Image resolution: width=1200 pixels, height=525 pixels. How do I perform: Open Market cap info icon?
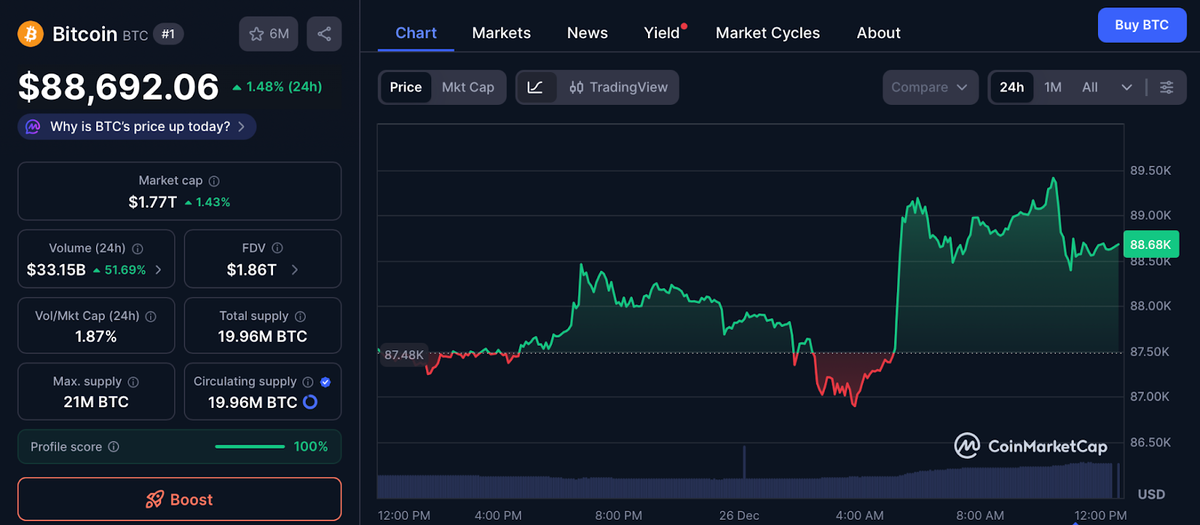[x=214, y=181]
